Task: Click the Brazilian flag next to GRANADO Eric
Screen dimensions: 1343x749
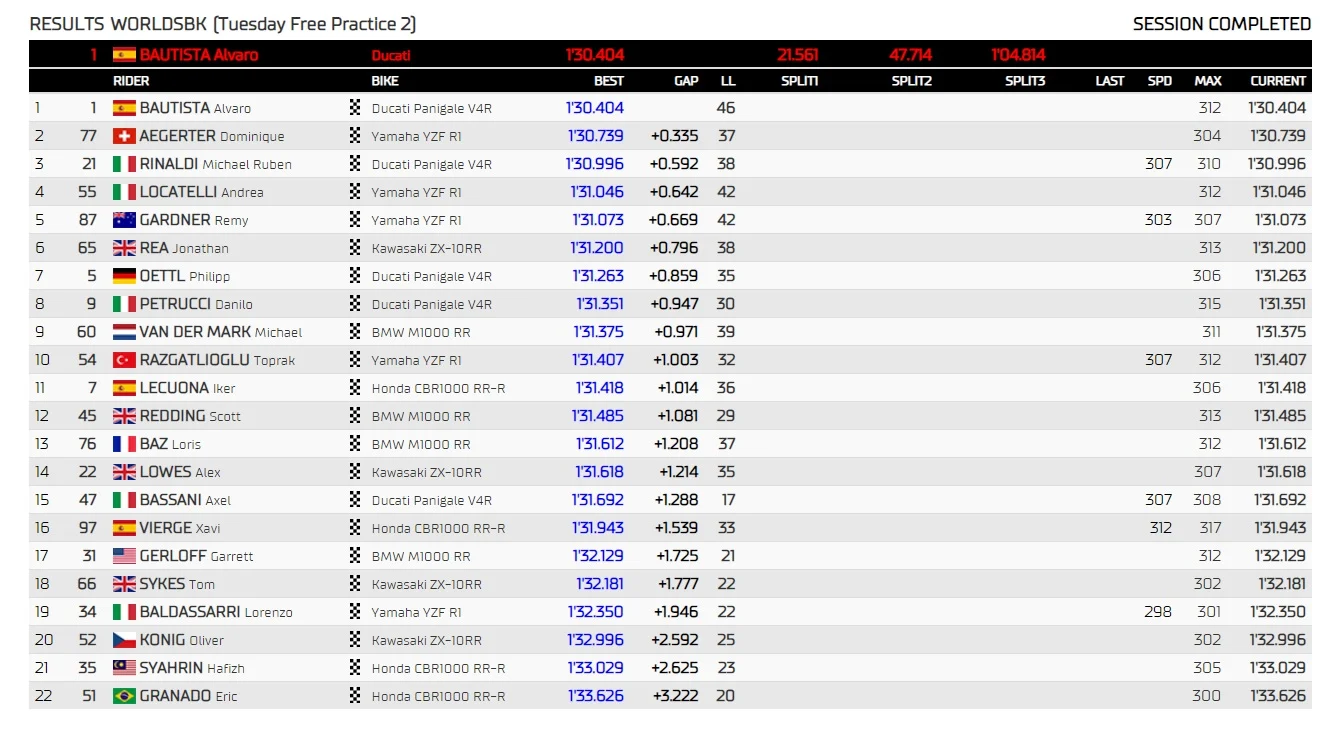Action: [124, 696]
